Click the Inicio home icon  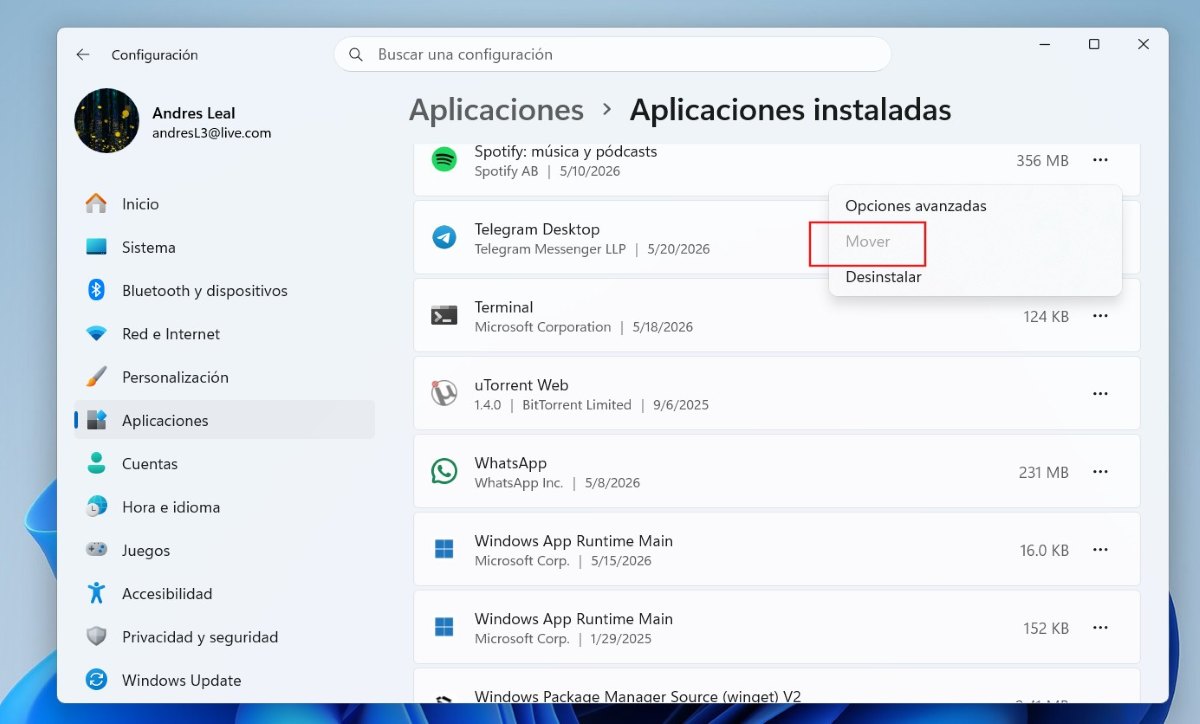pyautogui.click(x=96, y=204)
